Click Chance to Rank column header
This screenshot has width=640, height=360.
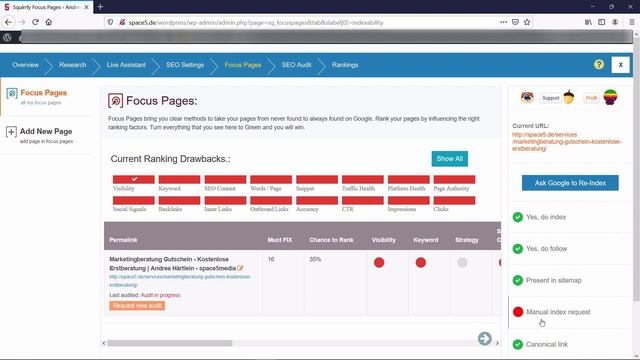point(331,240)
